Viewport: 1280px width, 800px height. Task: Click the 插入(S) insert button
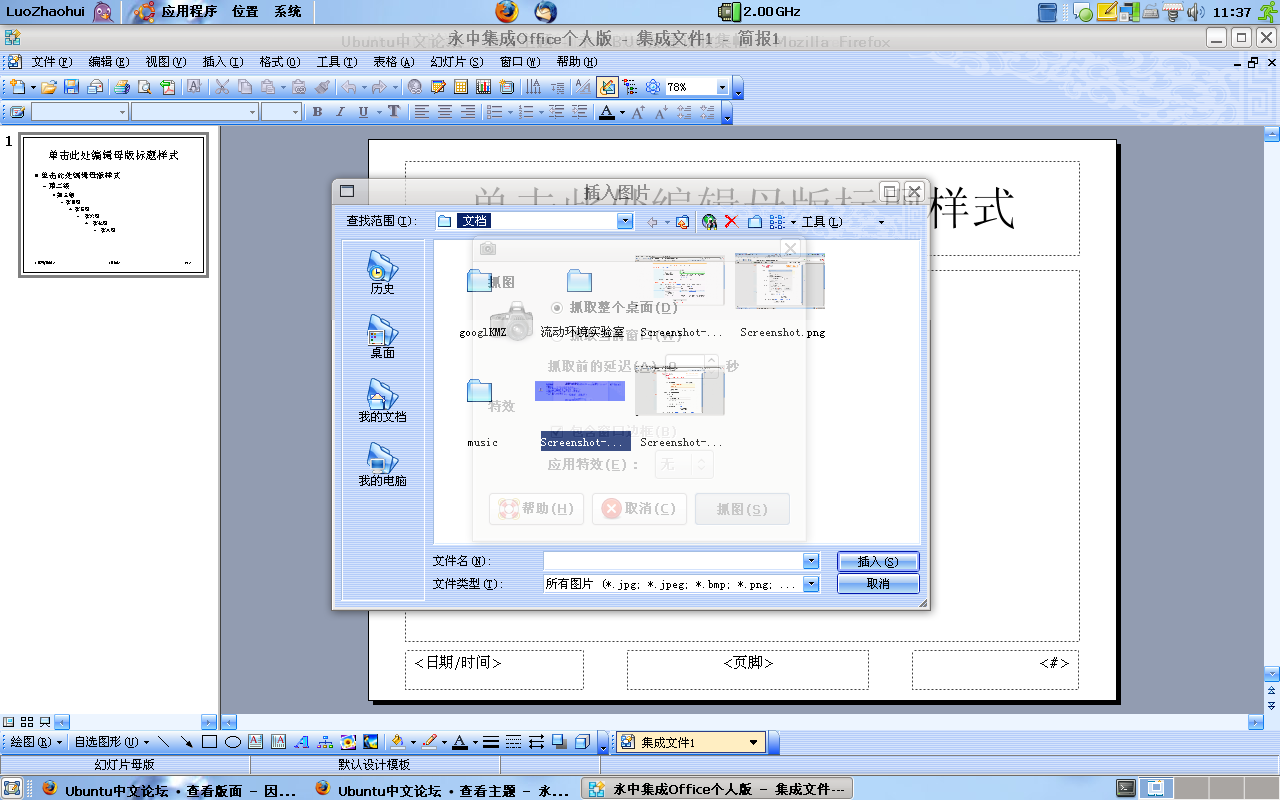pyautogui.click(x=878, y=562)
